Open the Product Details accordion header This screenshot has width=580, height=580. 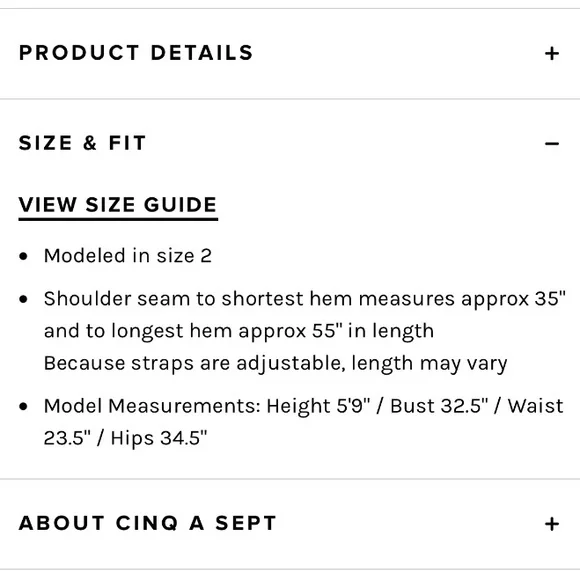point(290,53)
